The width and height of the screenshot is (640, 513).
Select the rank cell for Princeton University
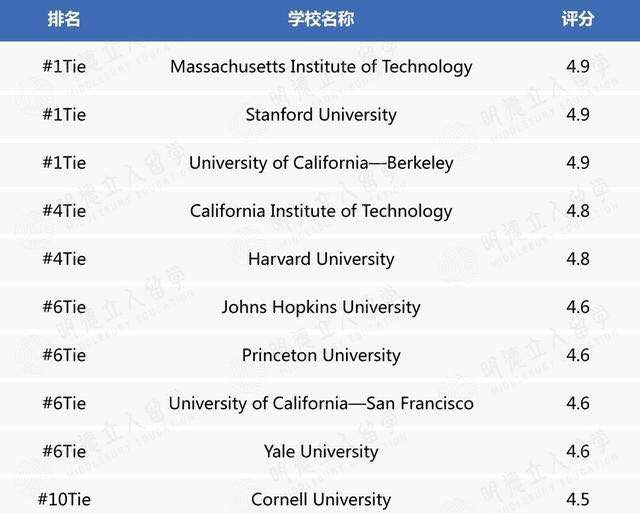64,355
